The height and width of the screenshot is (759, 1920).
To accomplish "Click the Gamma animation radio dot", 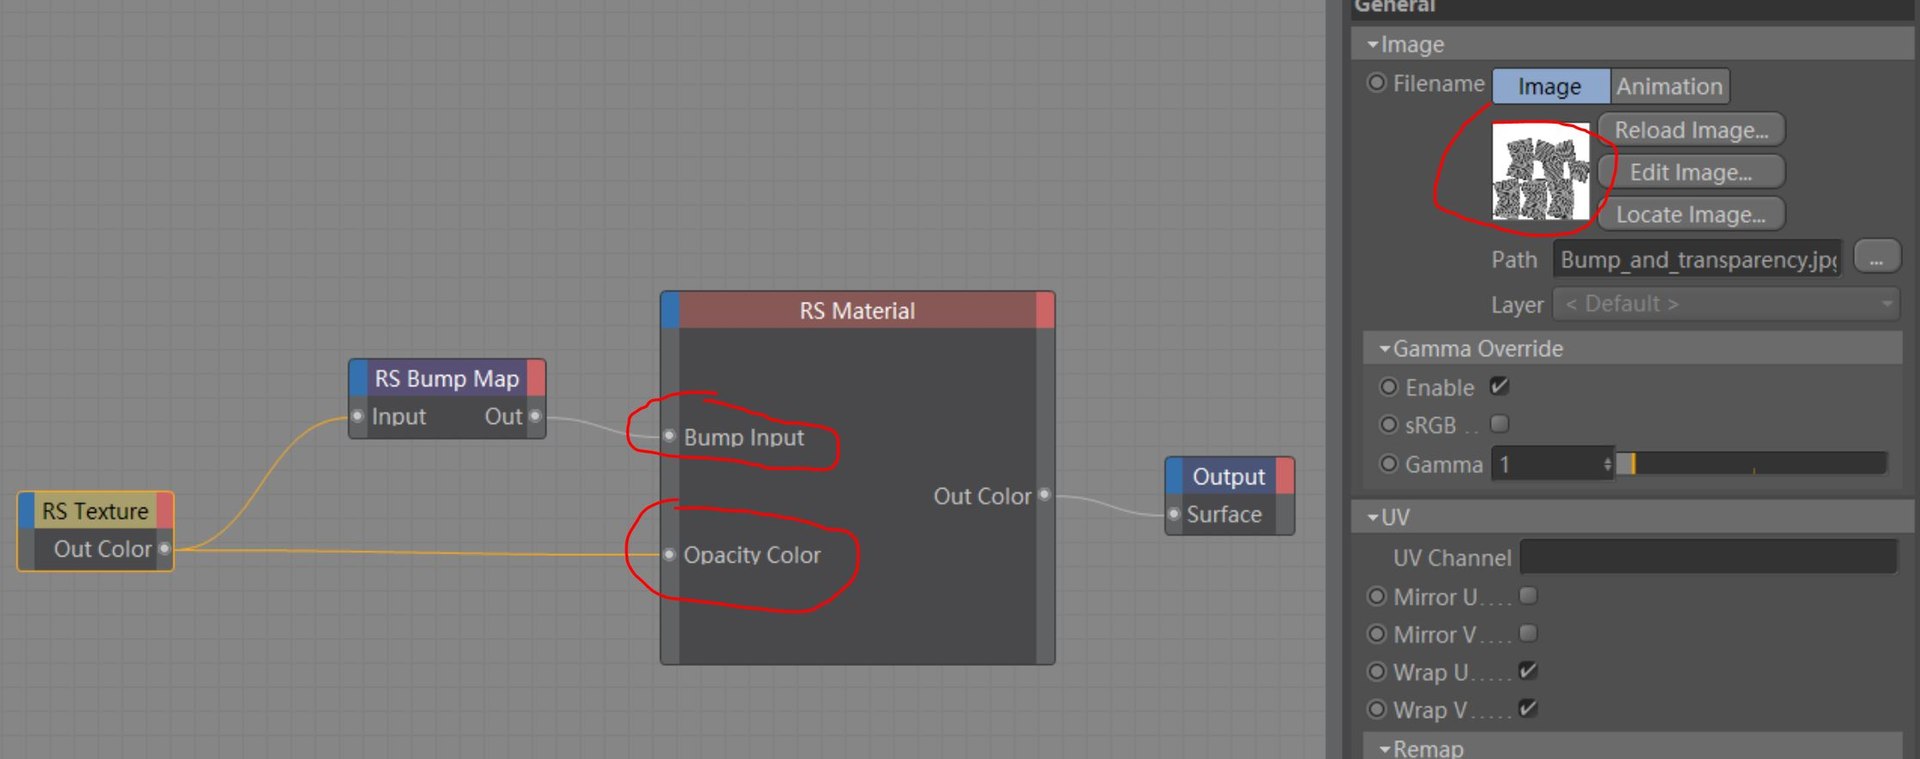I will click(1389, 464).
